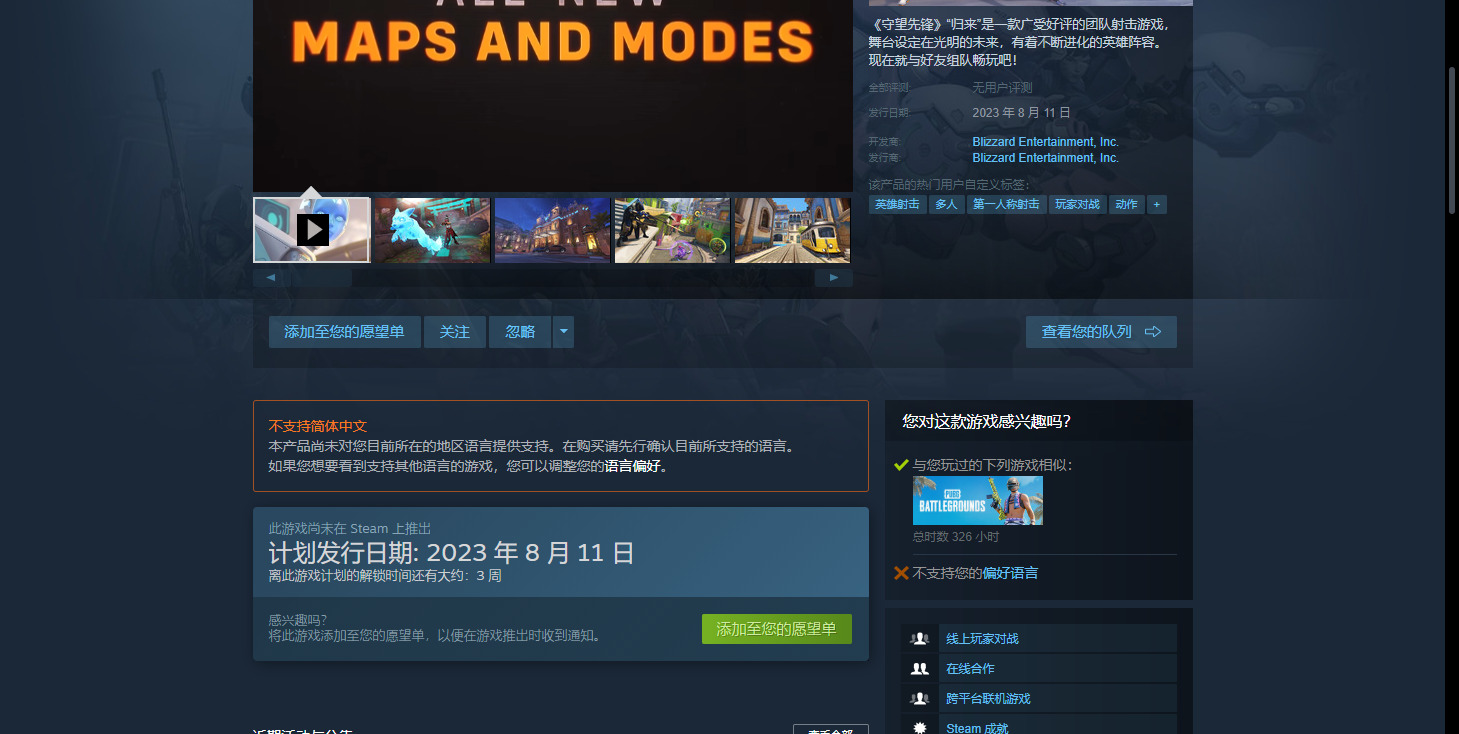
Task: Open the yellow tram street screenshot
Action: pyautogui.click(x=792, y=230)
